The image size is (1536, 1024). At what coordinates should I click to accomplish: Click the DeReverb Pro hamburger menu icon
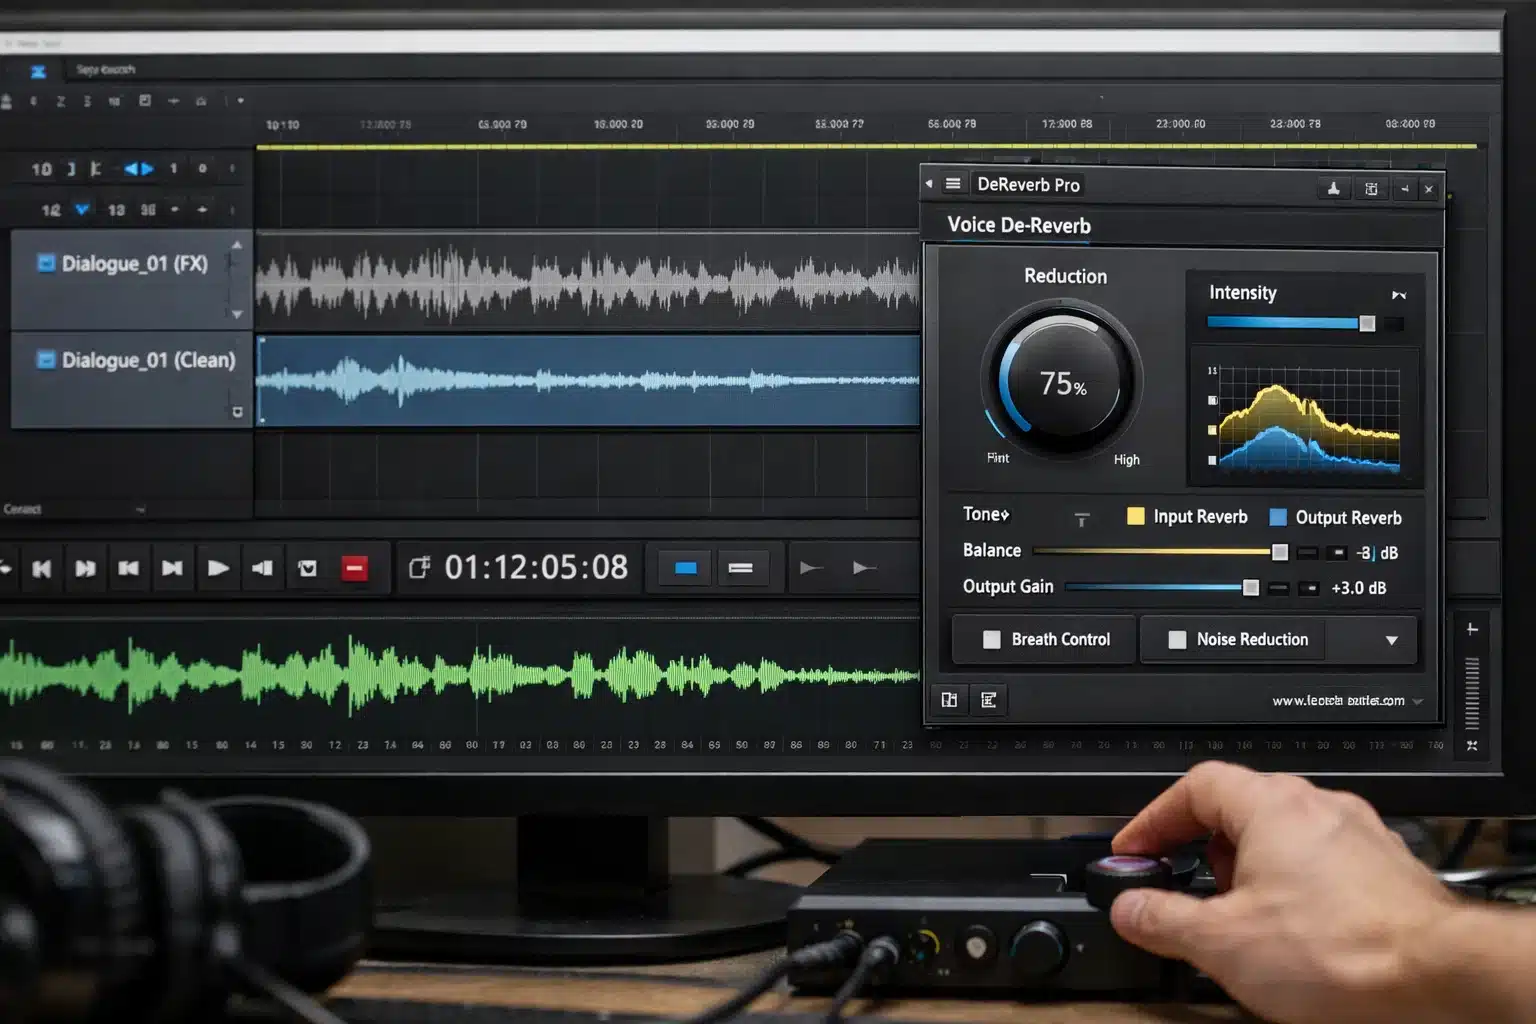(952, 184)
